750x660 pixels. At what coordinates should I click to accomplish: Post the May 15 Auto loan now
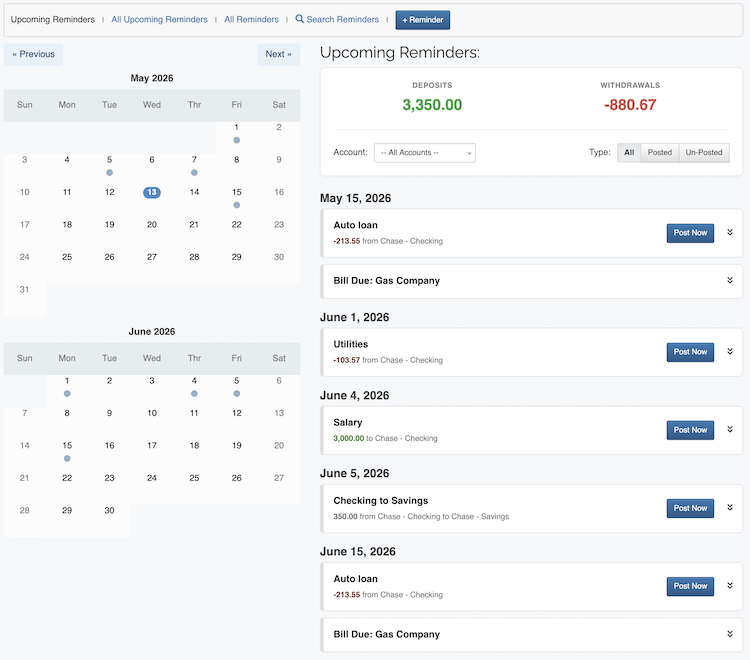pyautogui.click(x=690, y=233)
